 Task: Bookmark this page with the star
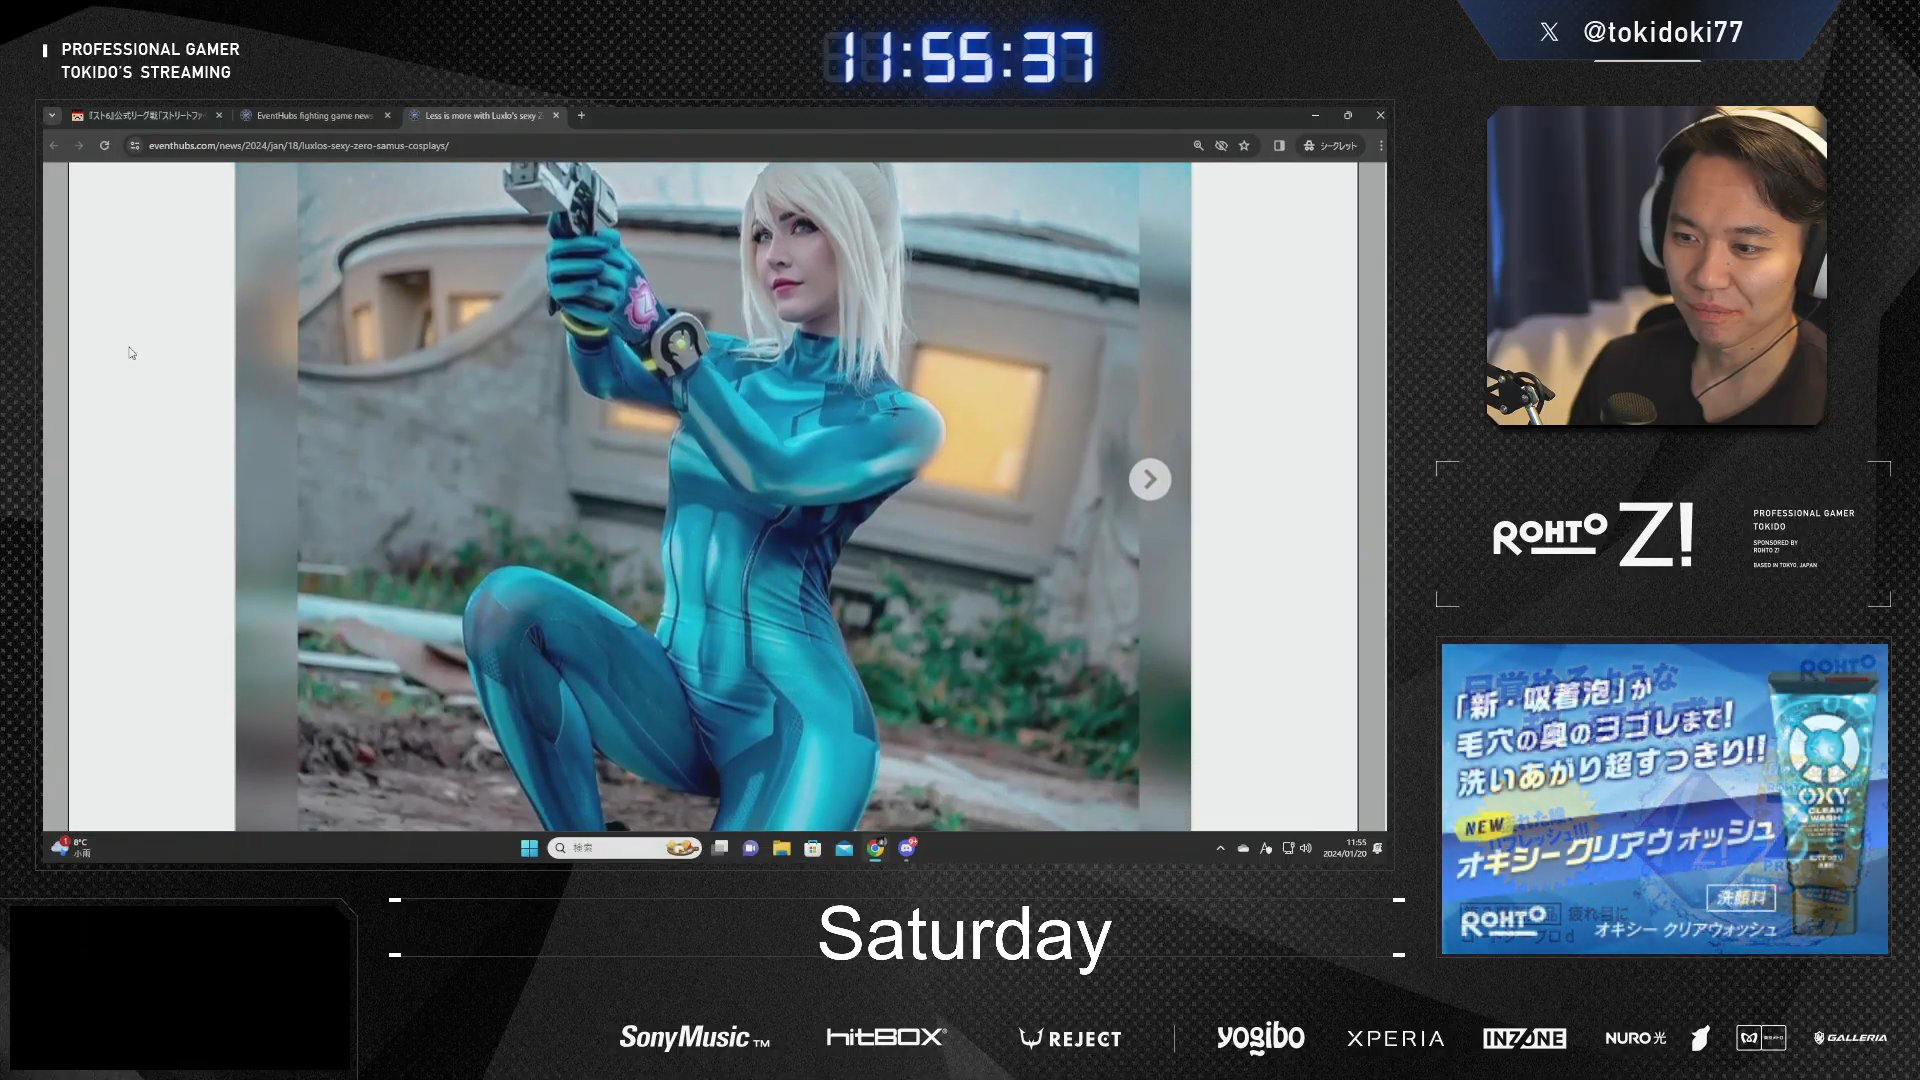point(1244,146)
